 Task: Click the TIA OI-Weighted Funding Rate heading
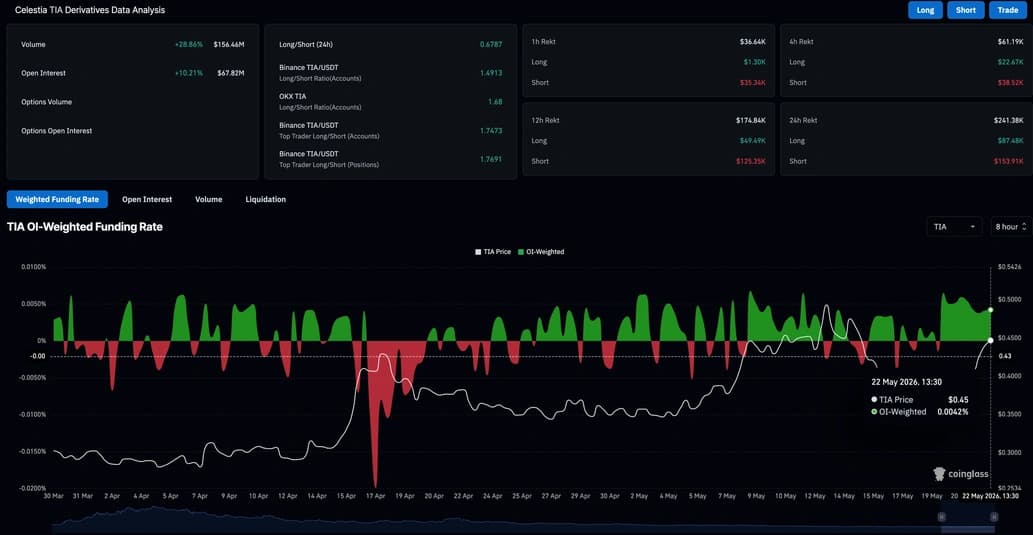84,227
